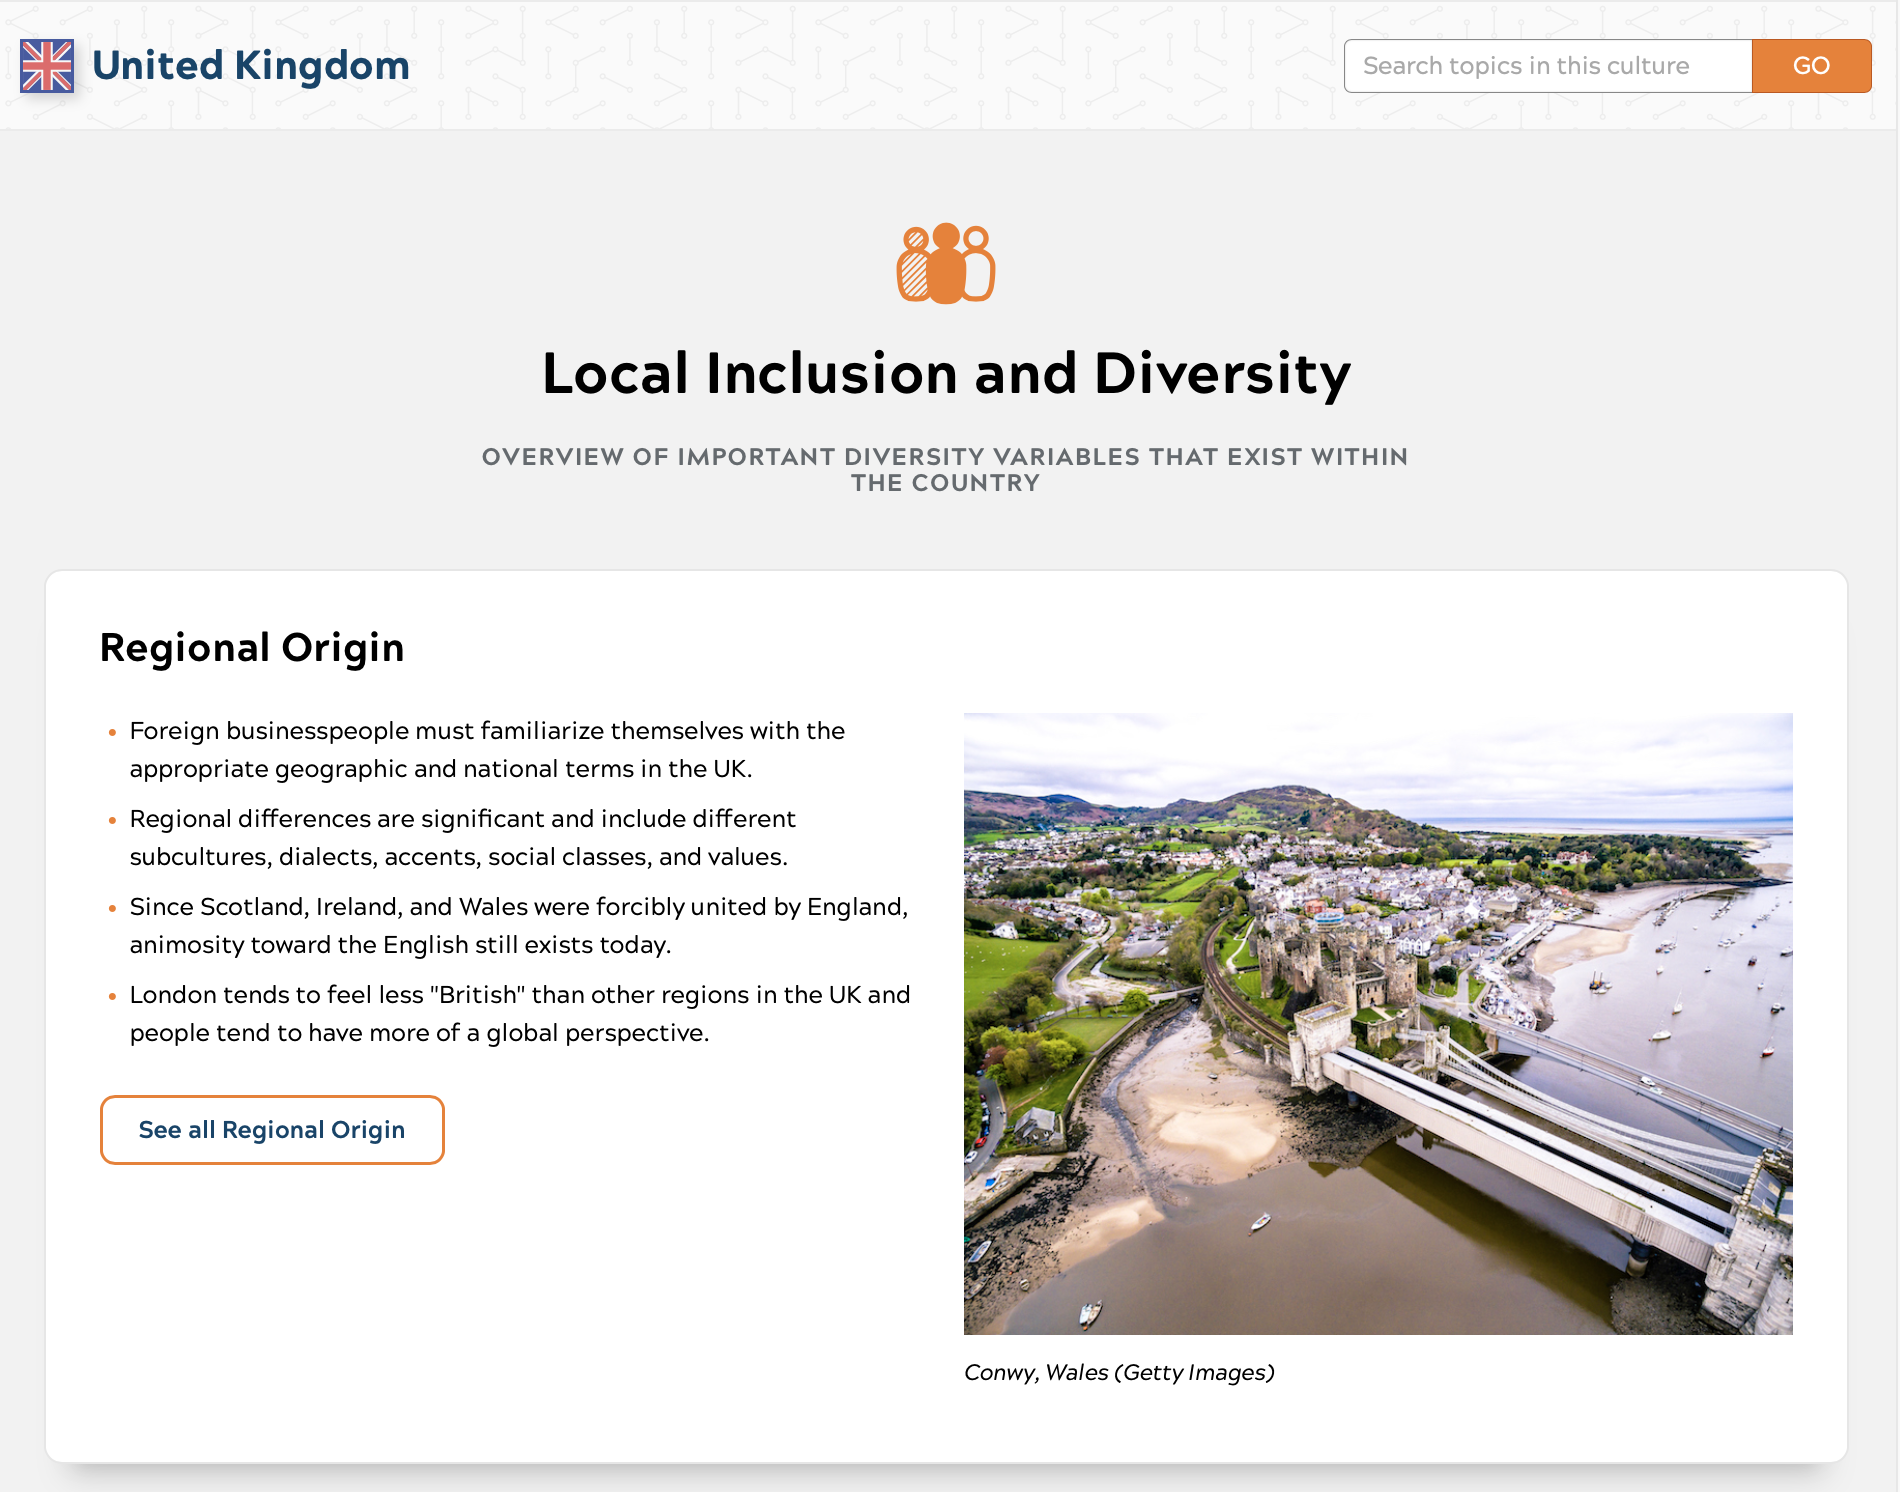Open See all Regional Origin
This screenshot has height=1492, width=1900.
click(272, 1130)
